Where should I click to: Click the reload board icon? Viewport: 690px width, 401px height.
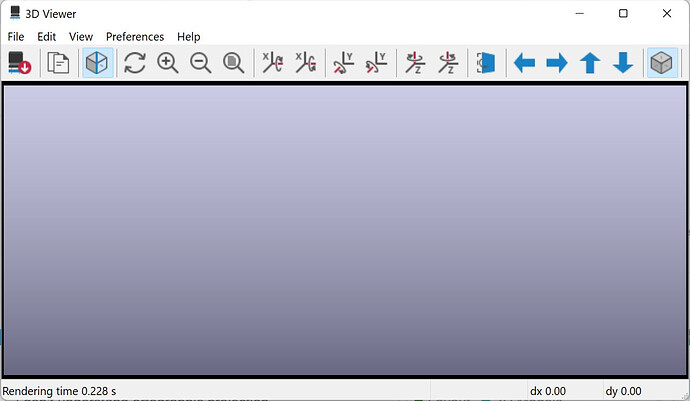(19, 63)
